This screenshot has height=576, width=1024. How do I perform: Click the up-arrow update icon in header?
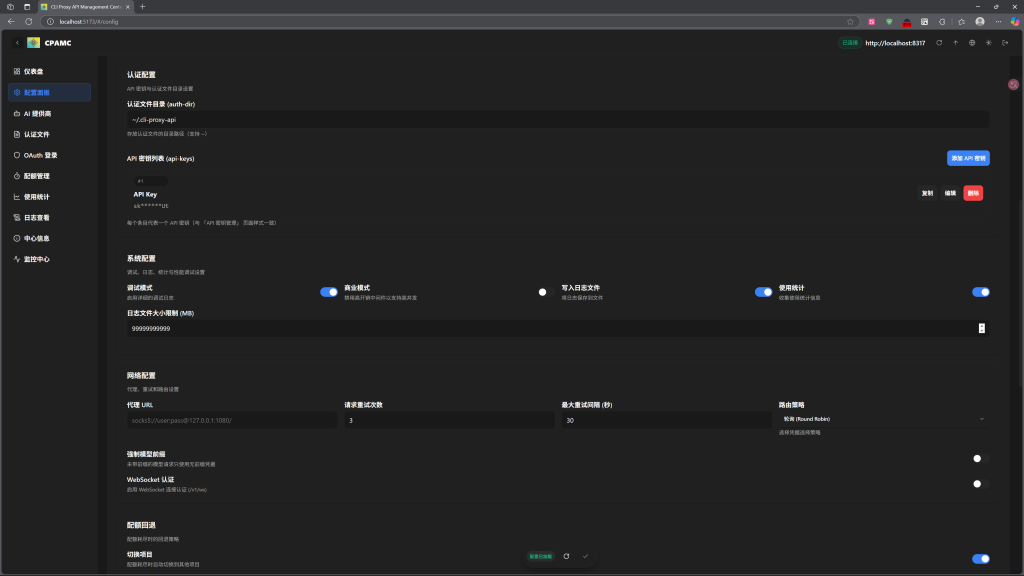coord(955,42)
